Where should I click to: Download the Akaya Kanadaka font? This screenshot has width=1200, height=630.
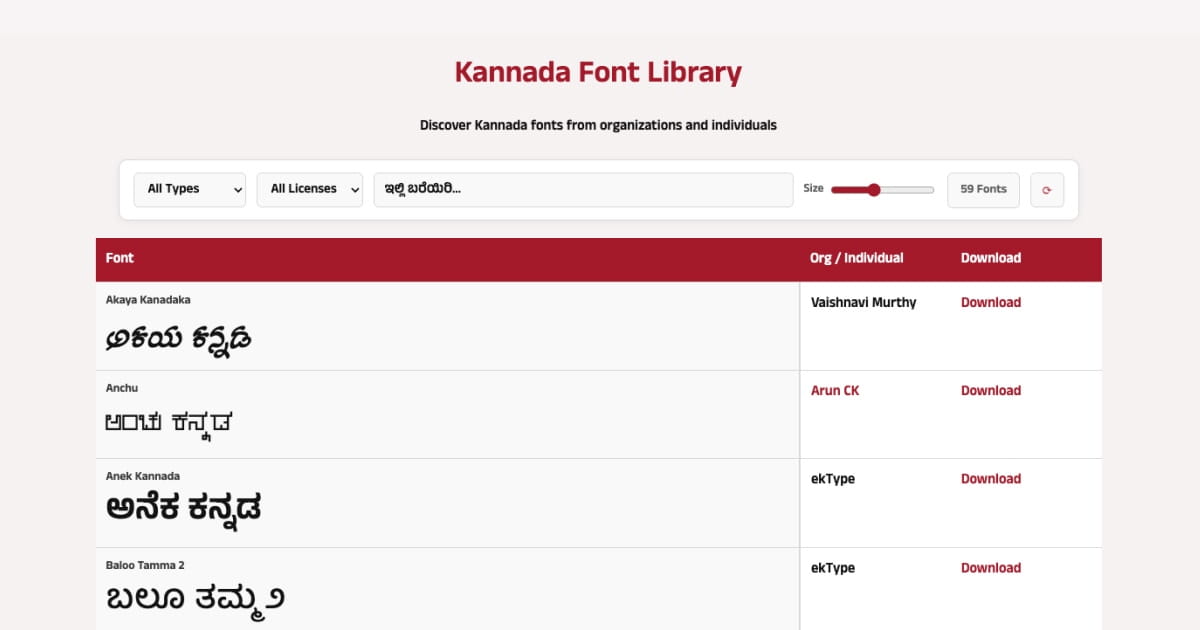(991, 302)
